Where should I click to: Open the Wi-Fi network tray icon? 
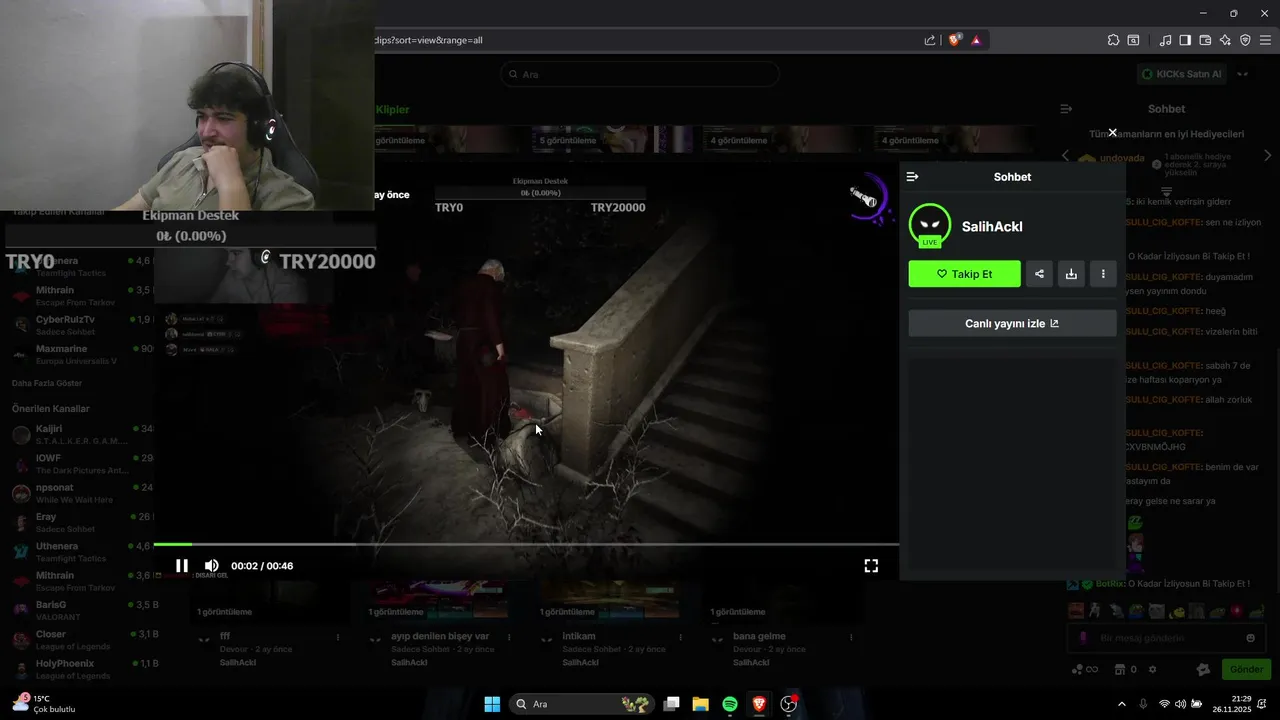click(1164, 704)
